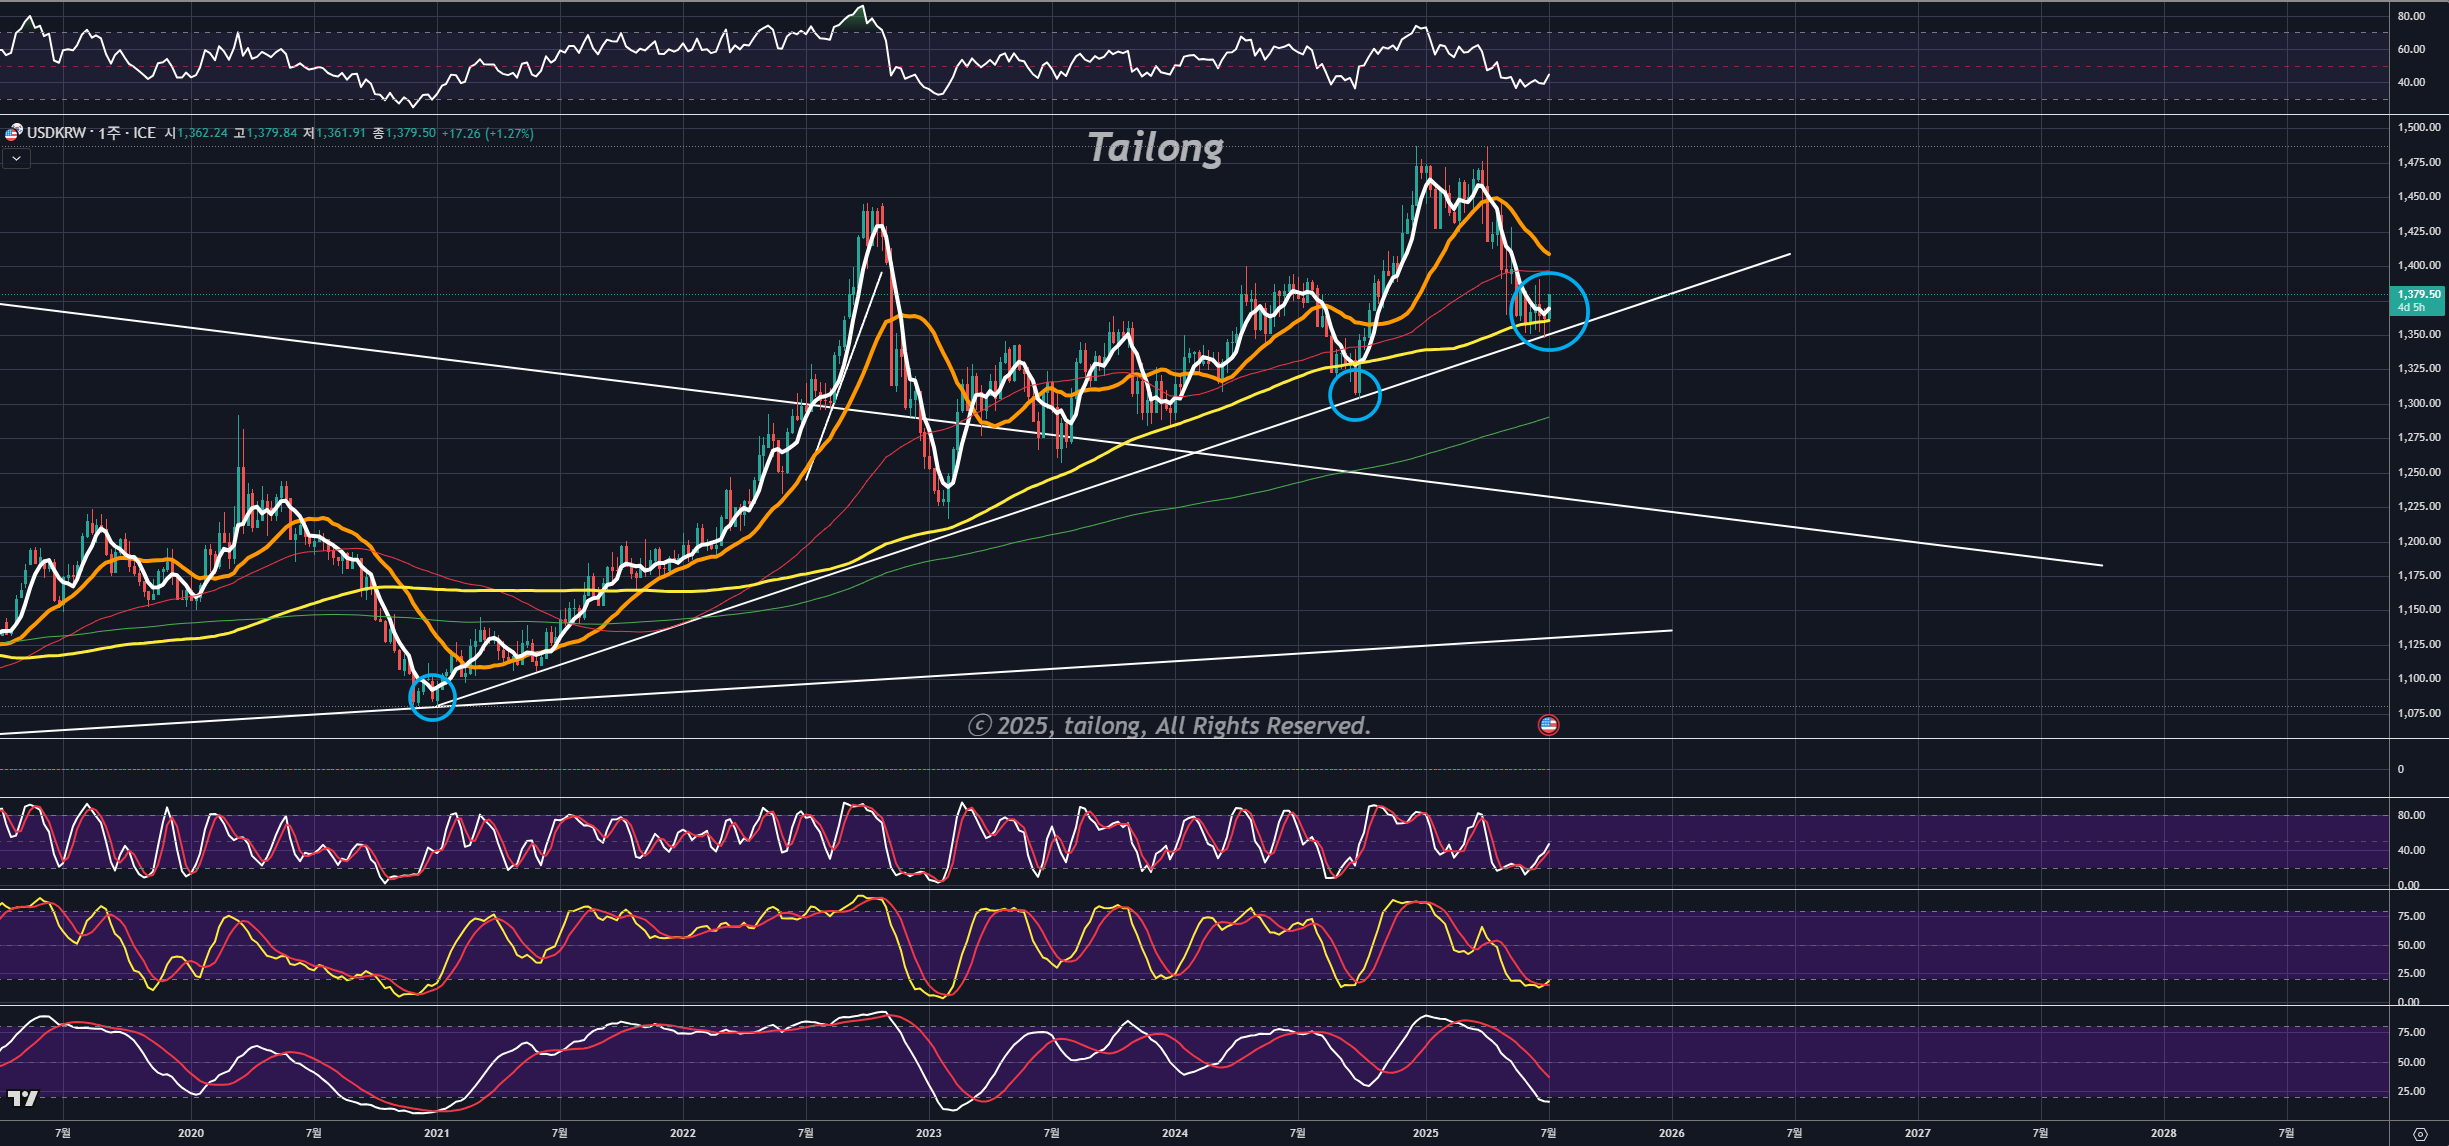This screenshot has height=1146, width=2449.
Task: Click the 1,500.00 price scale label
Action: (2419, 127)
